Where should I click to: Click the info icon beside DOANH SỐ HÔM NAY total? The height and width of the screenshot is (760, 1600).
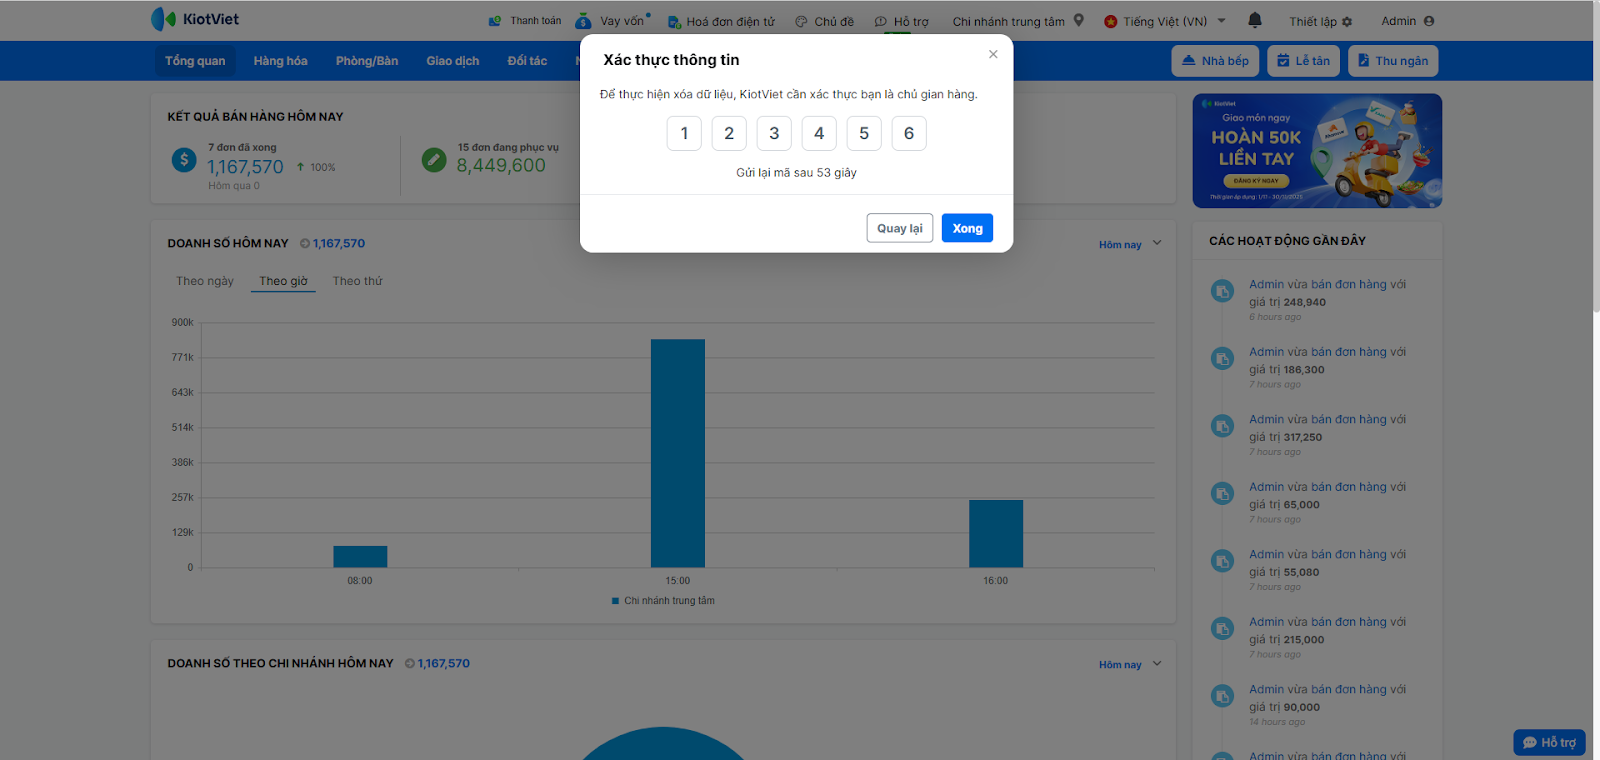pyautogui.click(x=305, y=243)
